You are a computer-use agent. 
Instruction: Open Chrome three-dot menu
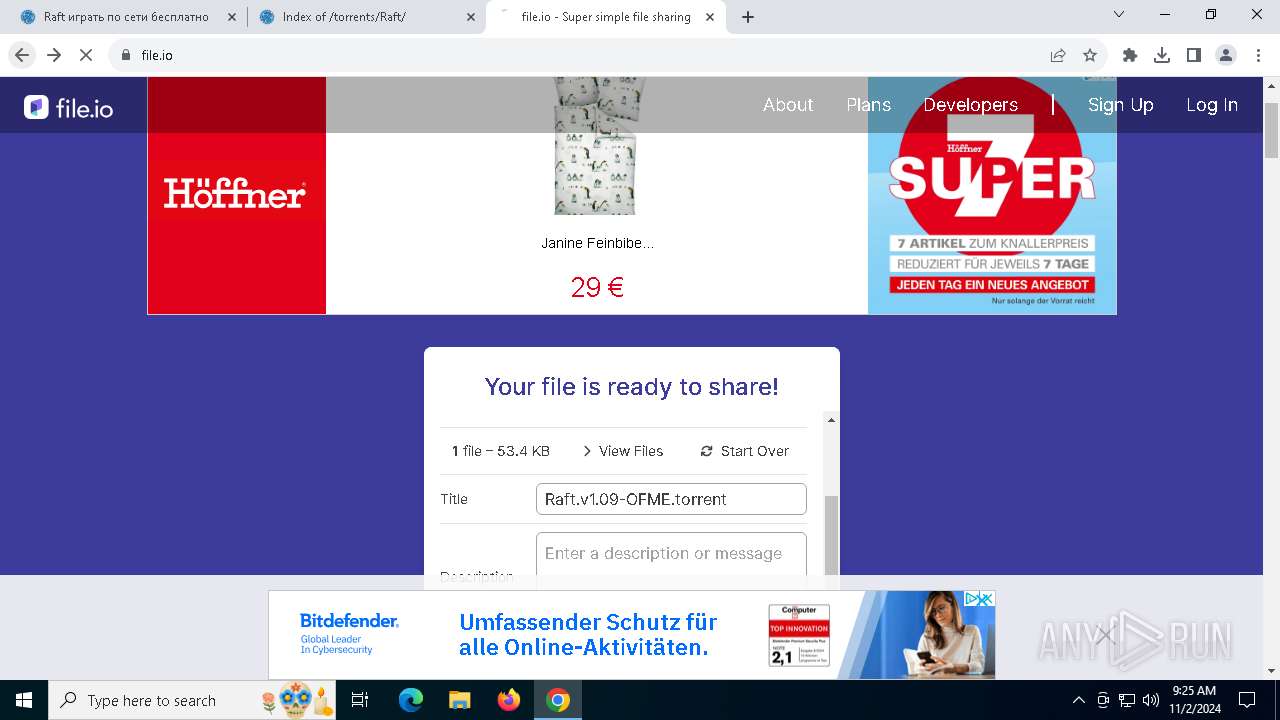(x=1258, y=55)
